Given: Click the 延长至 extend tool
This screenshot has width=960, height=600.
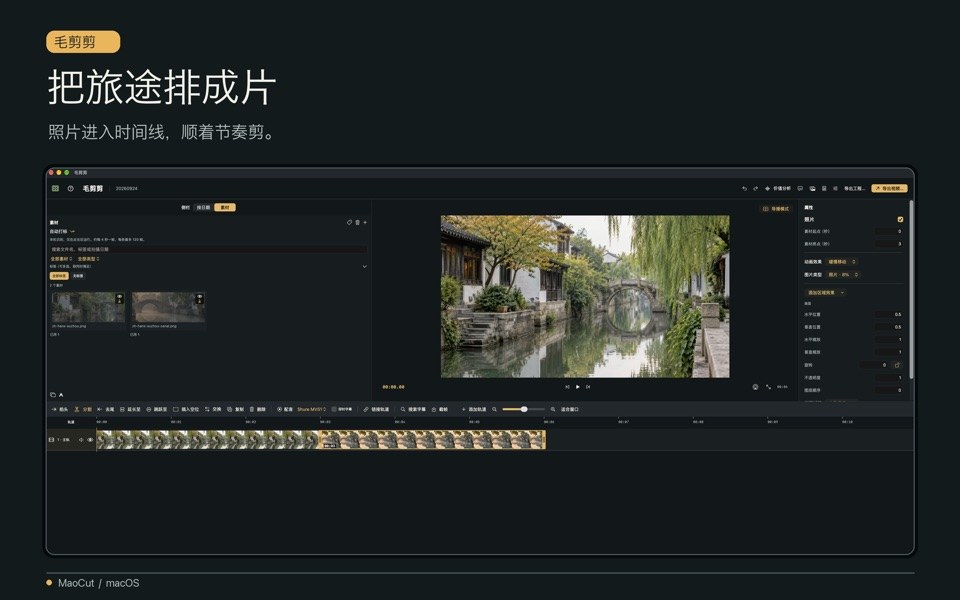Looking at the screenshot, I should pyautogui.click(x=130, y=409).
